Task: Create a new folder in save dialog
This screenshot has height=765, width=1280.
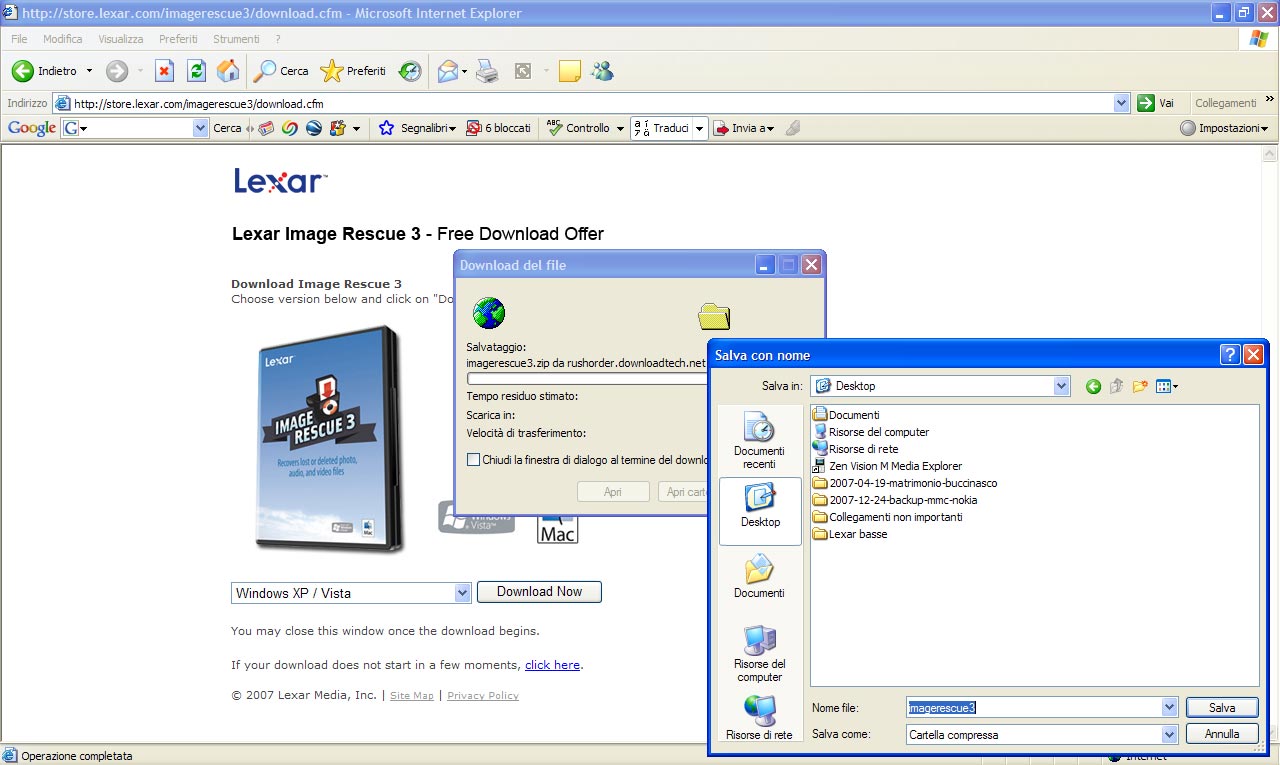Action: click(1140, 386)
